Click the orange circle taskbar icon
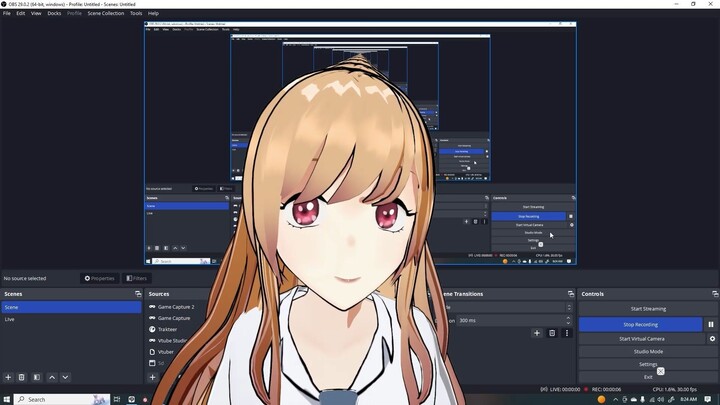The height and width of the screenshot is (405, 720). (x=601, y=399)
